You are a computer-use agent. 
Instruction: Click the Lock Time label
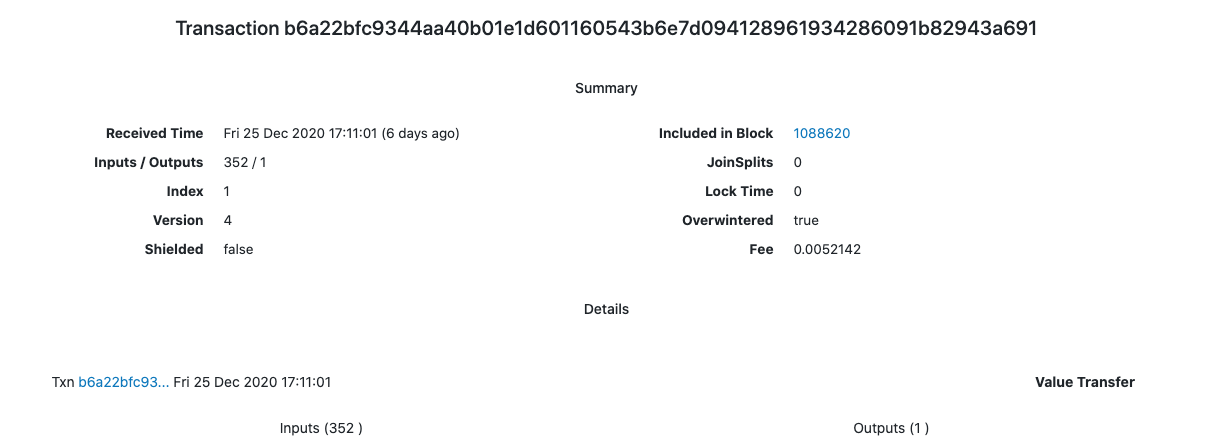pyautogui.click(x=739, y=191)
